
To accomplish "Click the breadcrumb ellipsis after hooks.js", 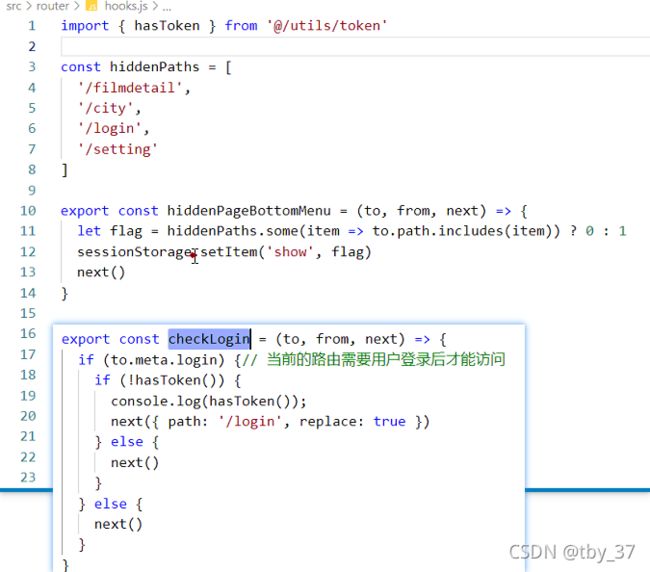I will [167, 7].
